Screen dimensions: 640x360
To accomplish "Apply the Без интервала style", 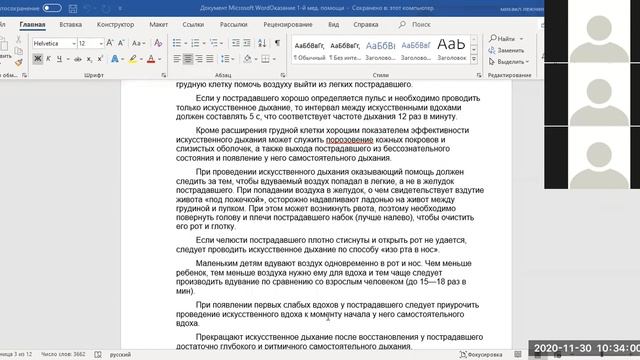I will tap(345, 50).
